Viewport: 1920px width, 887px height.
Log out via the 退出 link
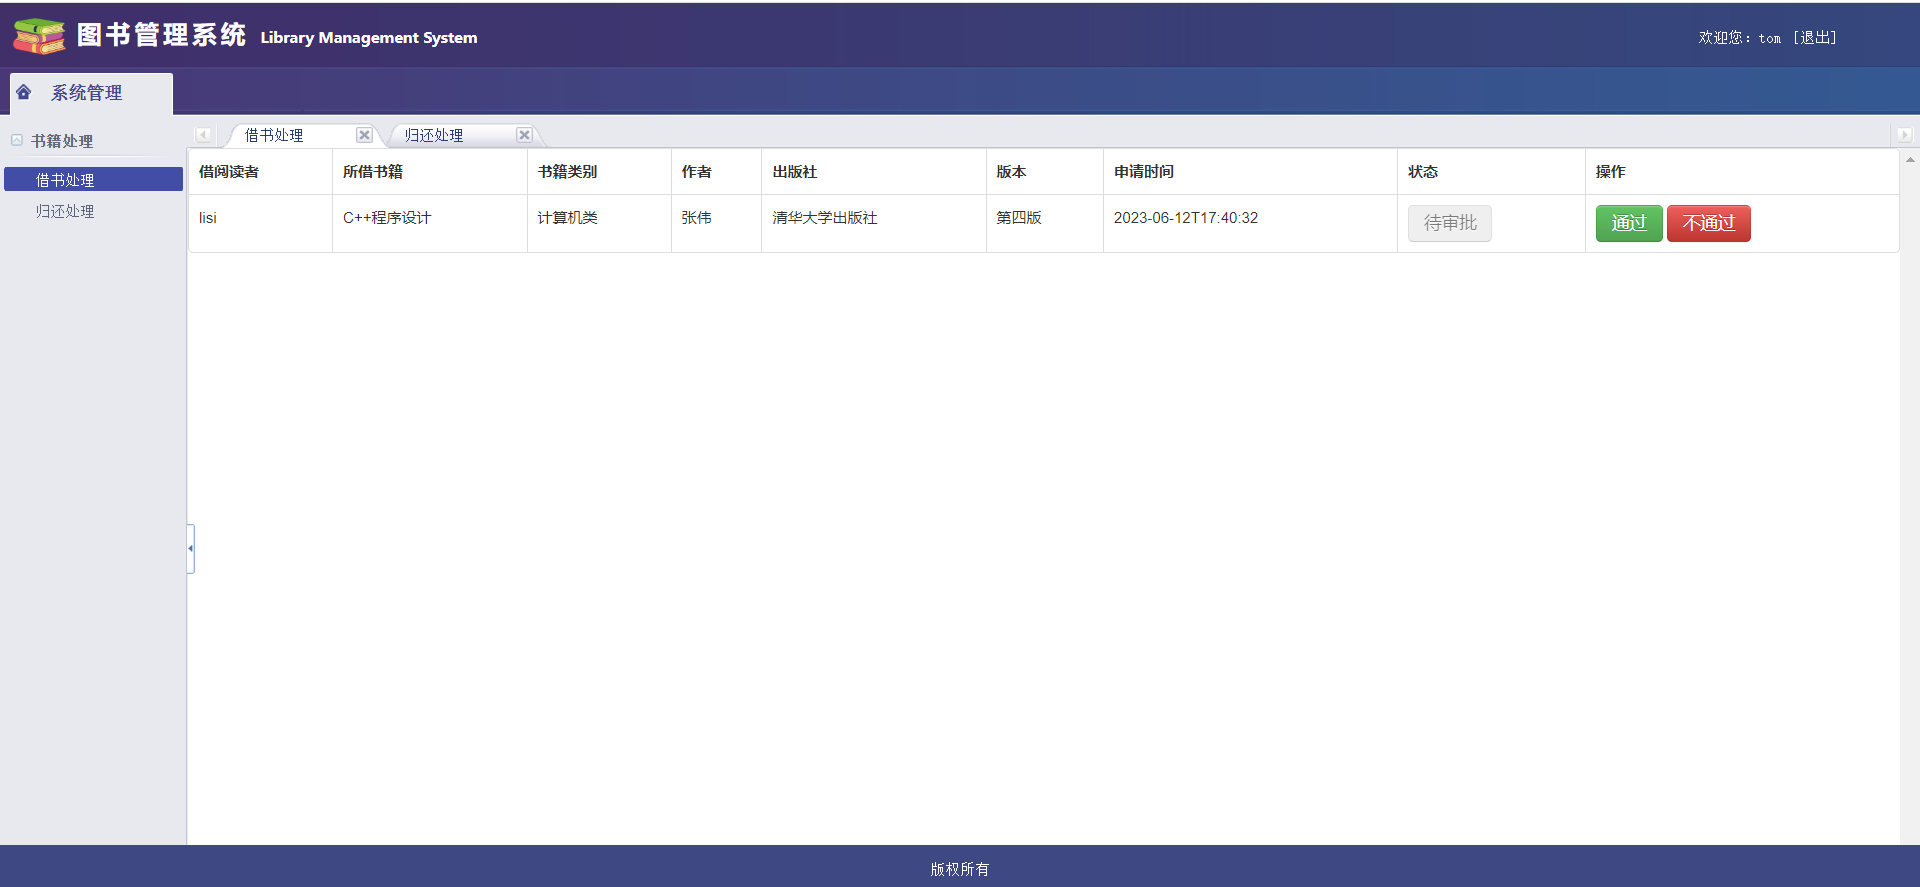(1815, 38)
